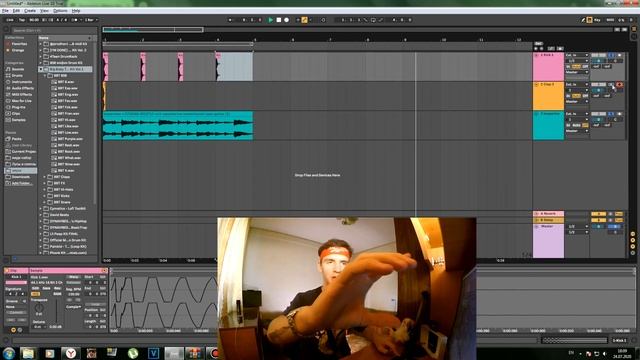Start playback with the green Play button
Viewport: 640px width, 360px height.
coord(270,20)
